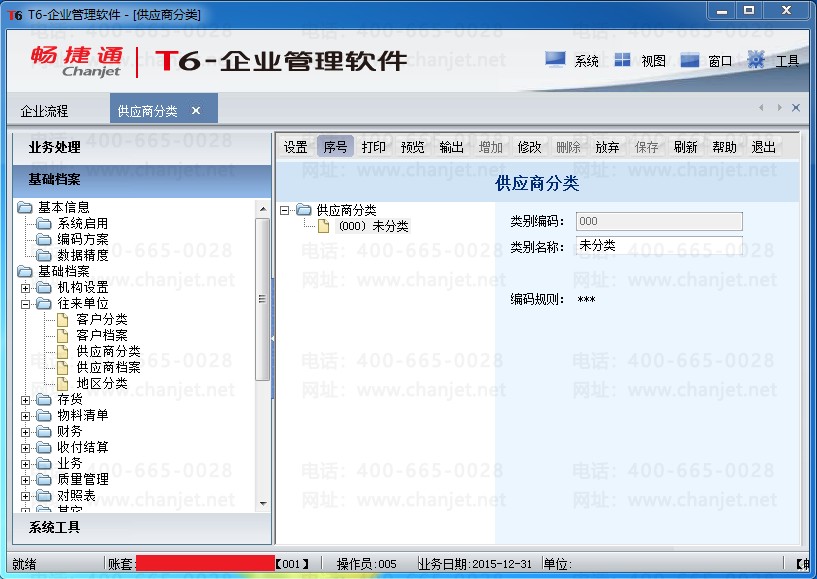Click the 输出 toolbar button

pos(451,147)
